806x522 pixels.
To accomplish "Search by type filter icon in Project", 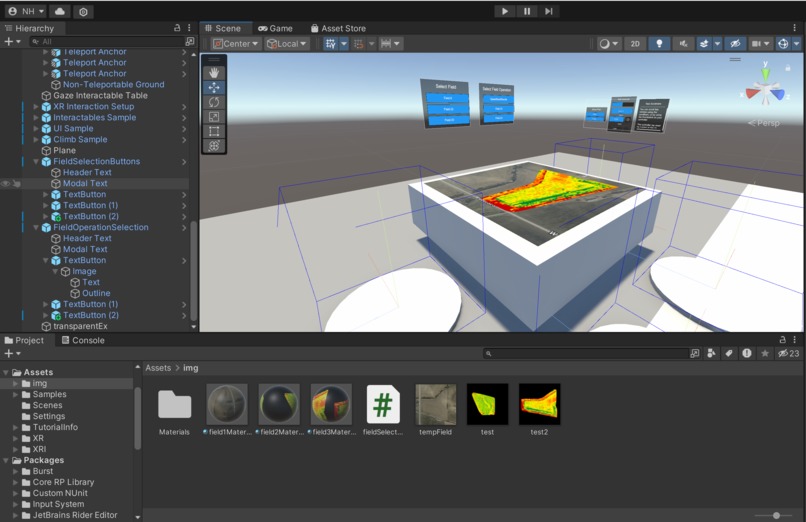I will click(x=711, y=353).
